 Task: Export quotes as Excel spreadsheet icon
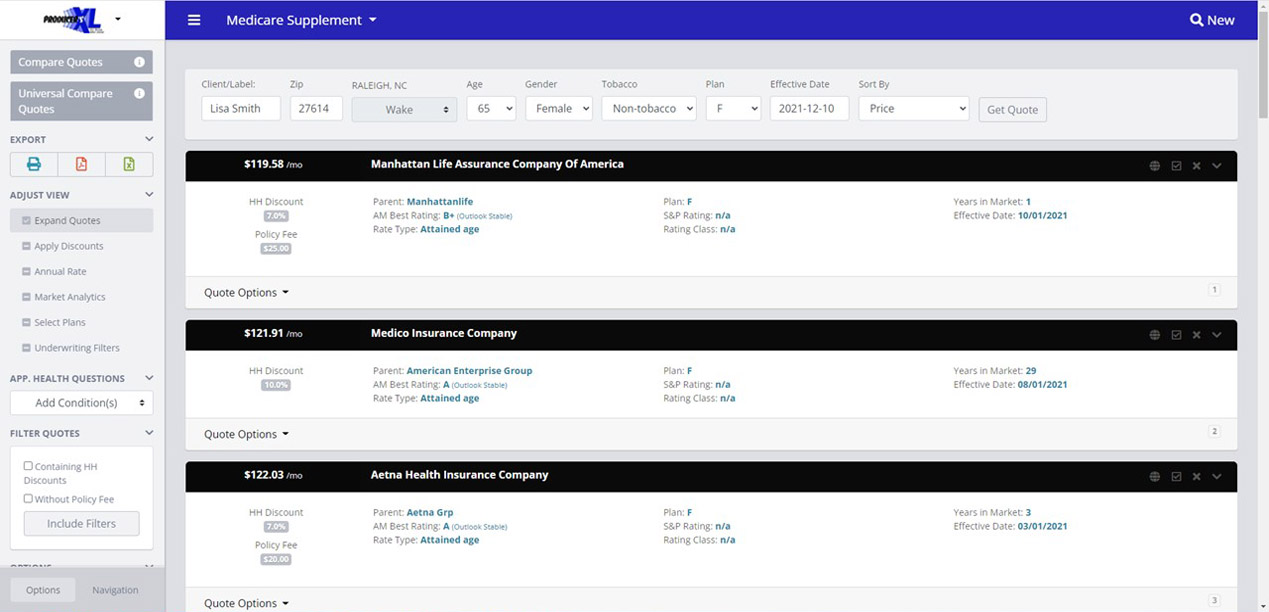(129, 164)
